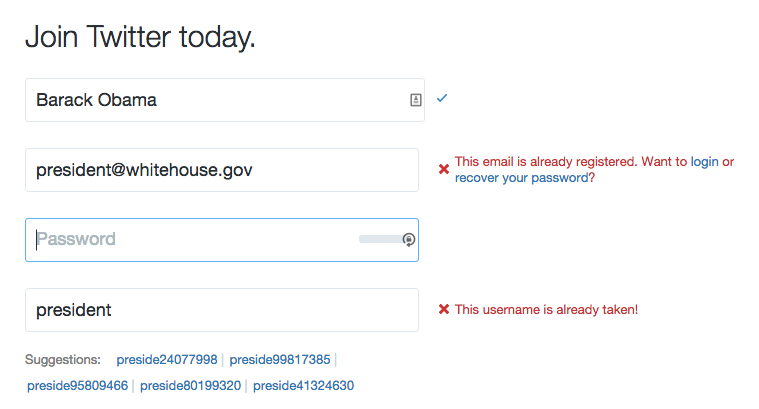Click the password manager icon in Password field
The image size is (759, 409).
408,239
